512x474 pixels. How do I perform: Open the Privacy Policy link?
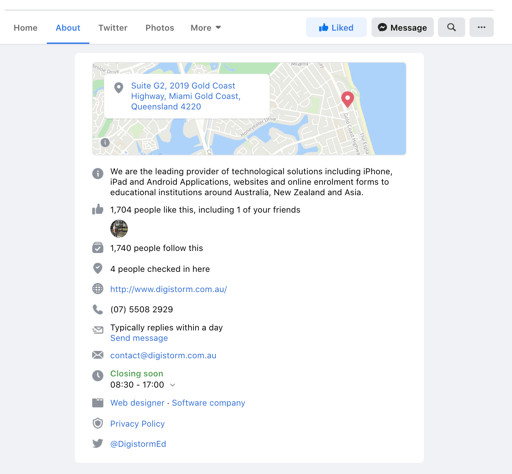point(137,424)
